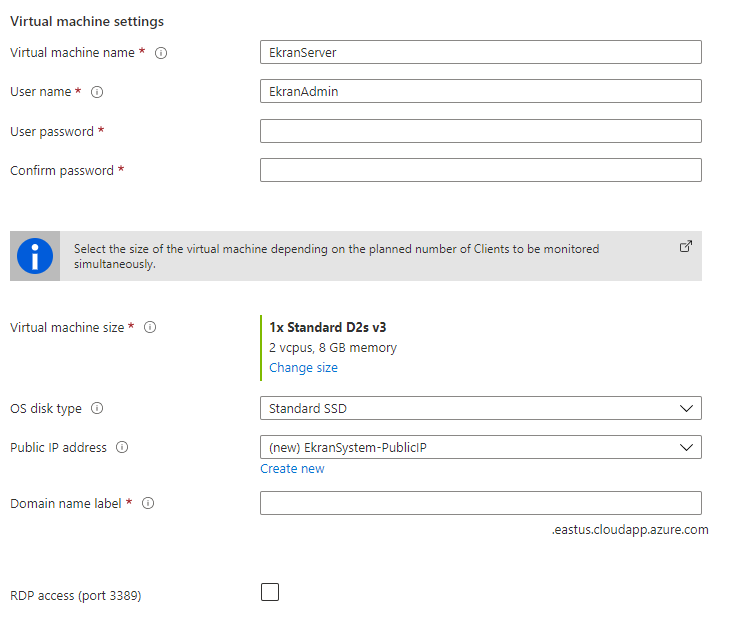Image resolution: width=737 pixels, height=620 pixels.
Task: Click the Create new link
Action: (292, 469)
